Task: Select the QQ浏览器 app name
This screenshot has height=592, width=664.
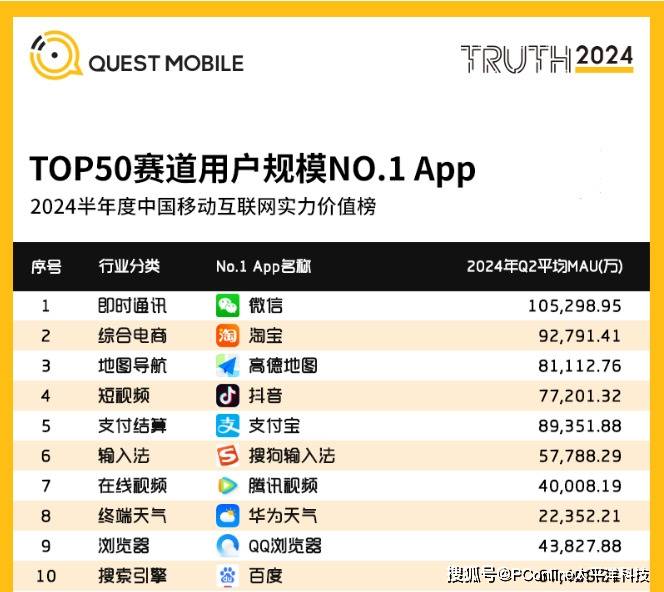Action: click(285, 546)
